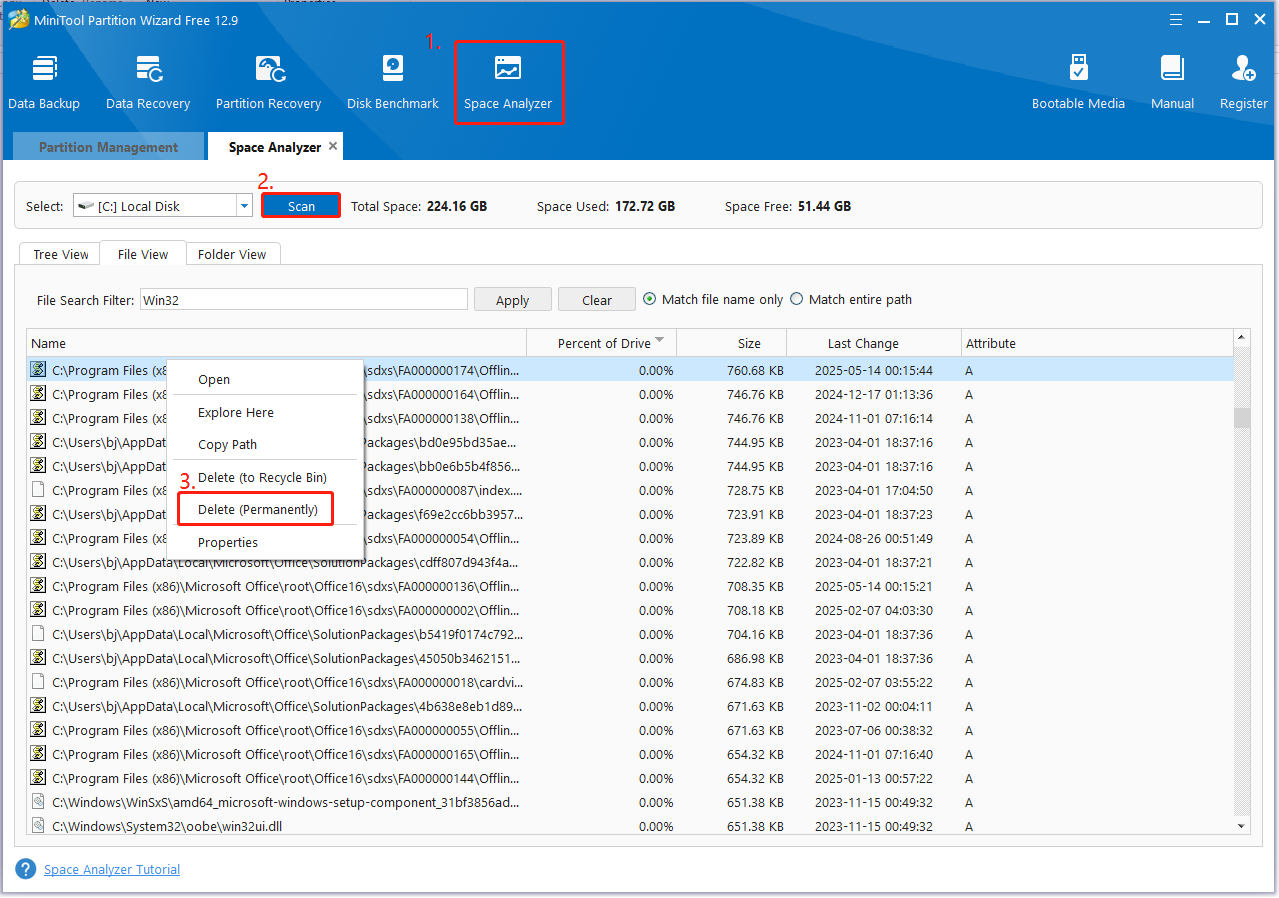Select Match entire path option
The width and height of the screenshot is (1279, 898).
click(851, 299)
